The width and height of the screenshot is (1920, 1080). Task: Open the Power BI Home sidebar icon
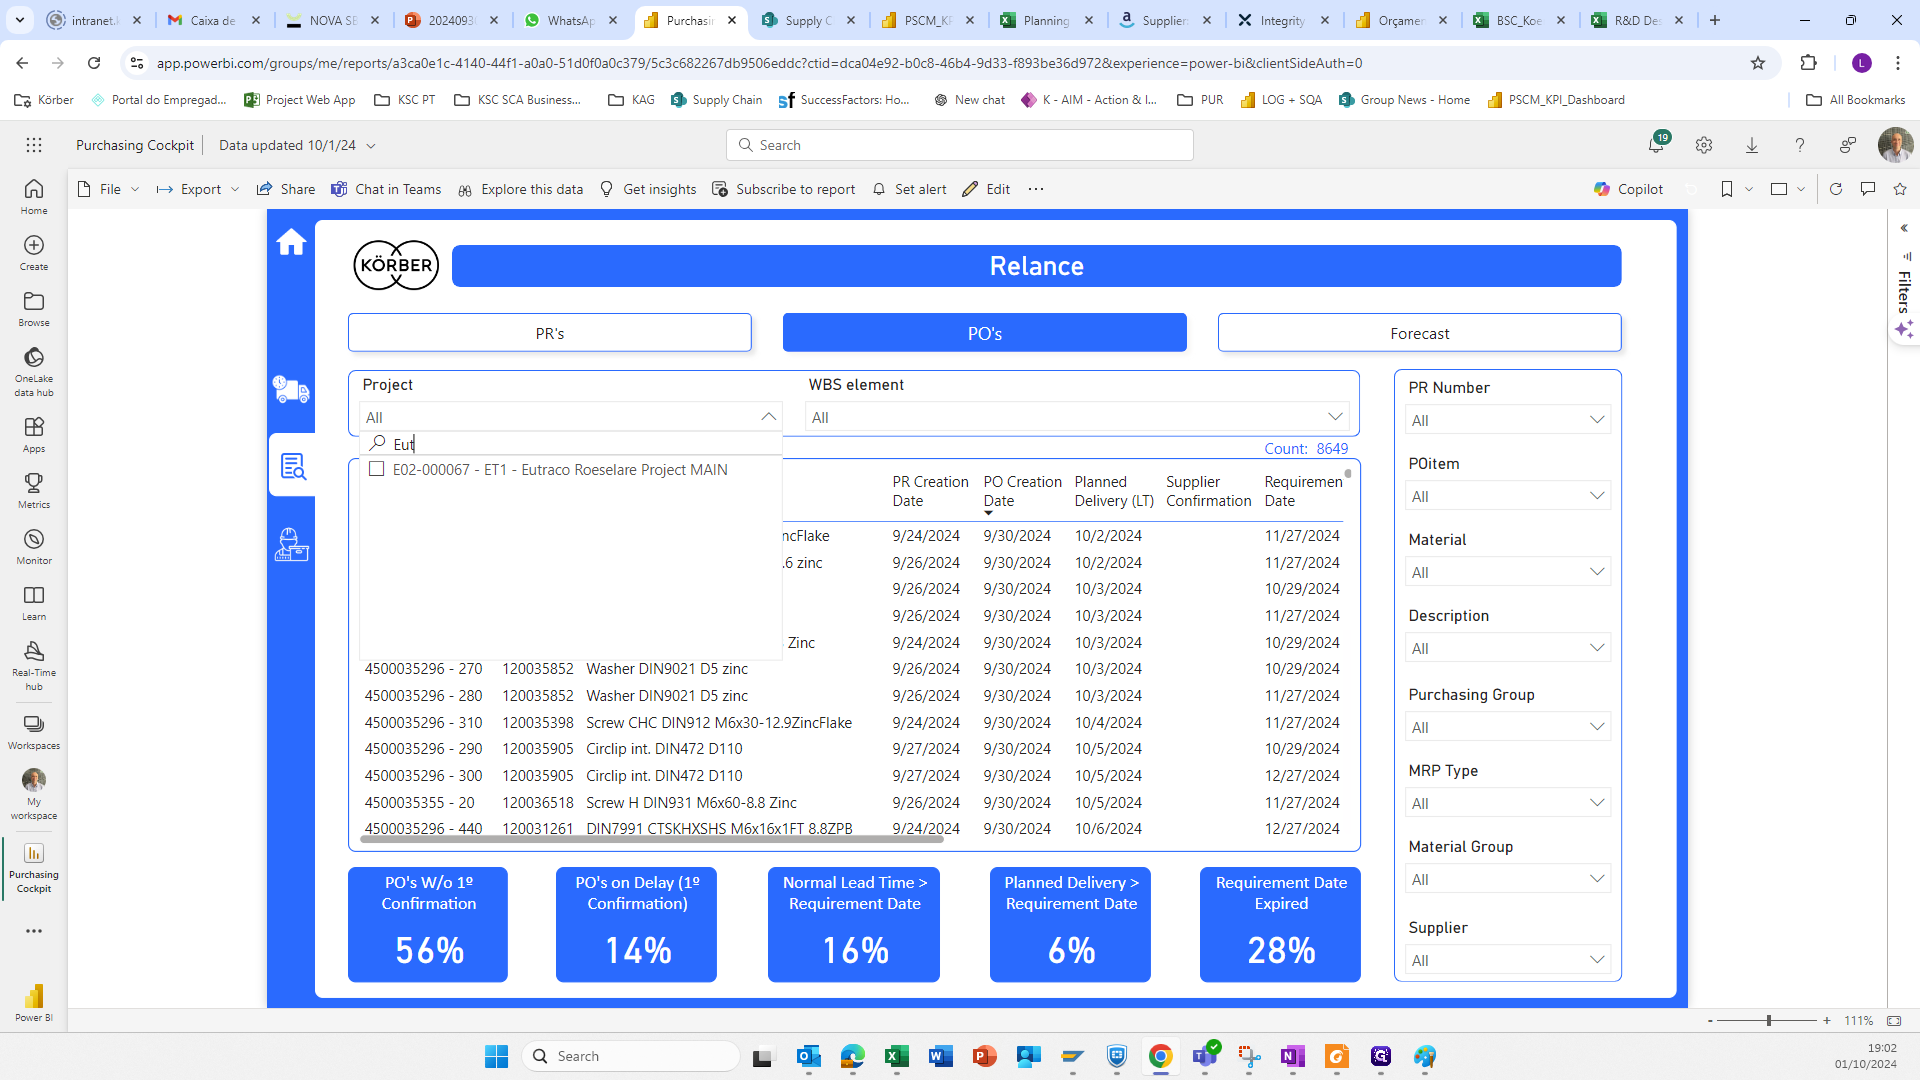pyautogui.click(x=34, y=196)
